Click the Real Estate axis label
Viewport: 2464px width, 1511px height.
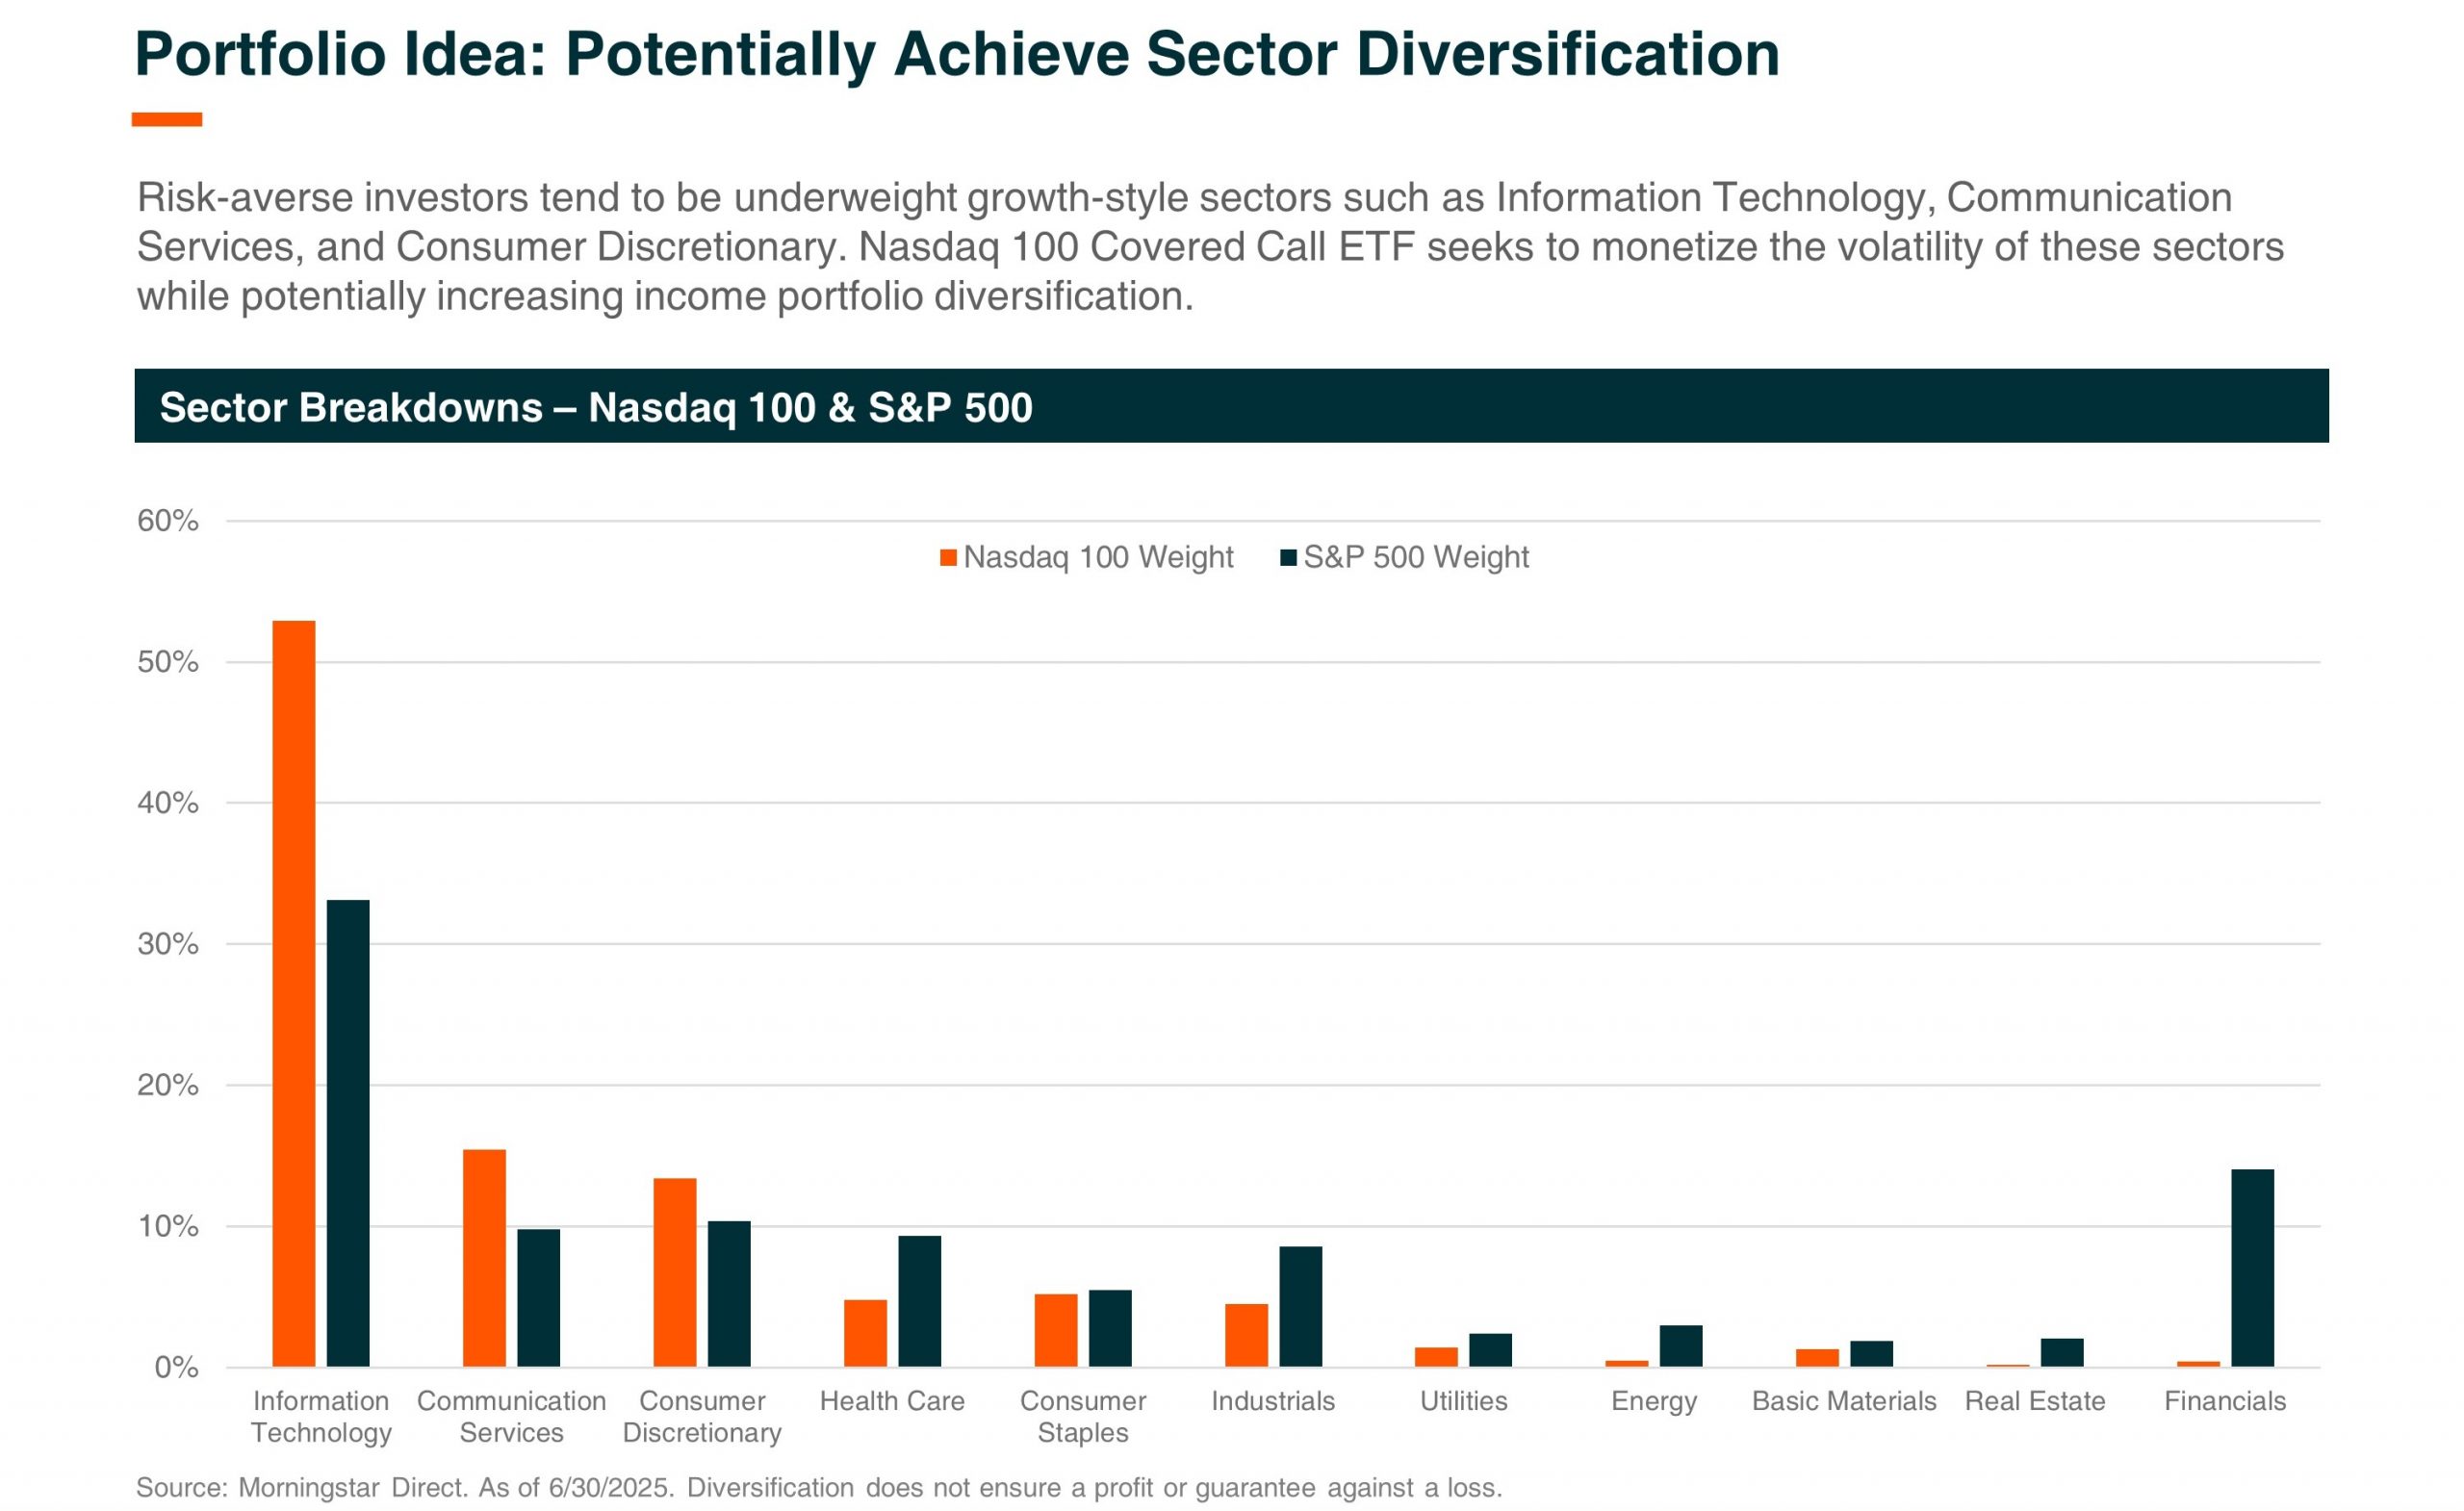(x=2034, y=1400)
